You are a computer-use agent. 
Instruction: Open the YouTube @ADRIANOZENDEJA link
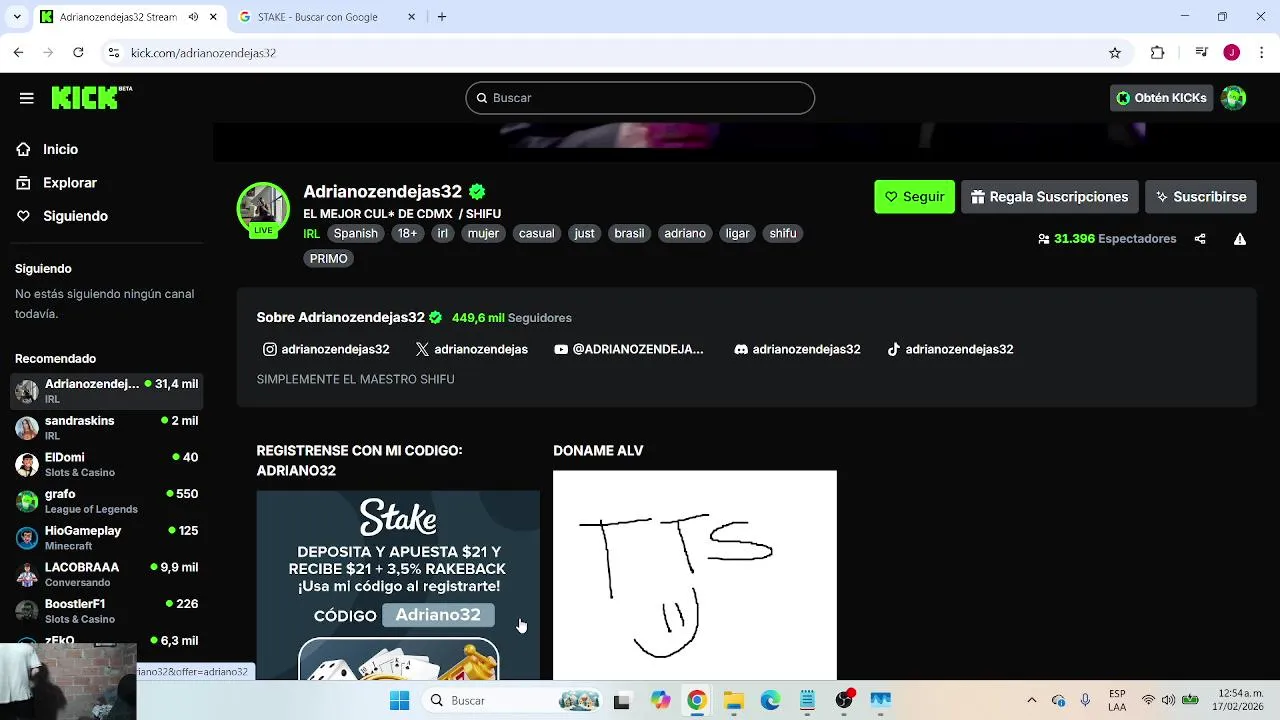pos(629,349)
